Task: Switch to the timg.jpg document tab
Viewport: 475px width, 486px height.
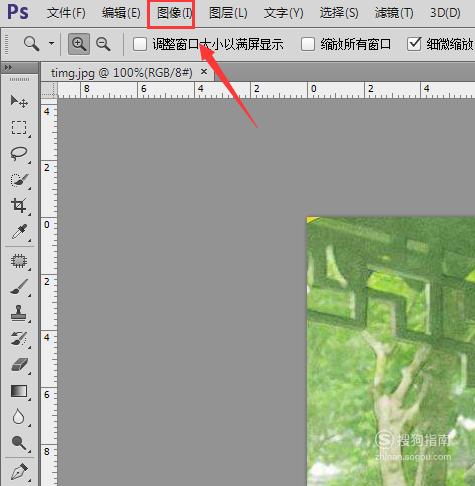Action: 122,72
